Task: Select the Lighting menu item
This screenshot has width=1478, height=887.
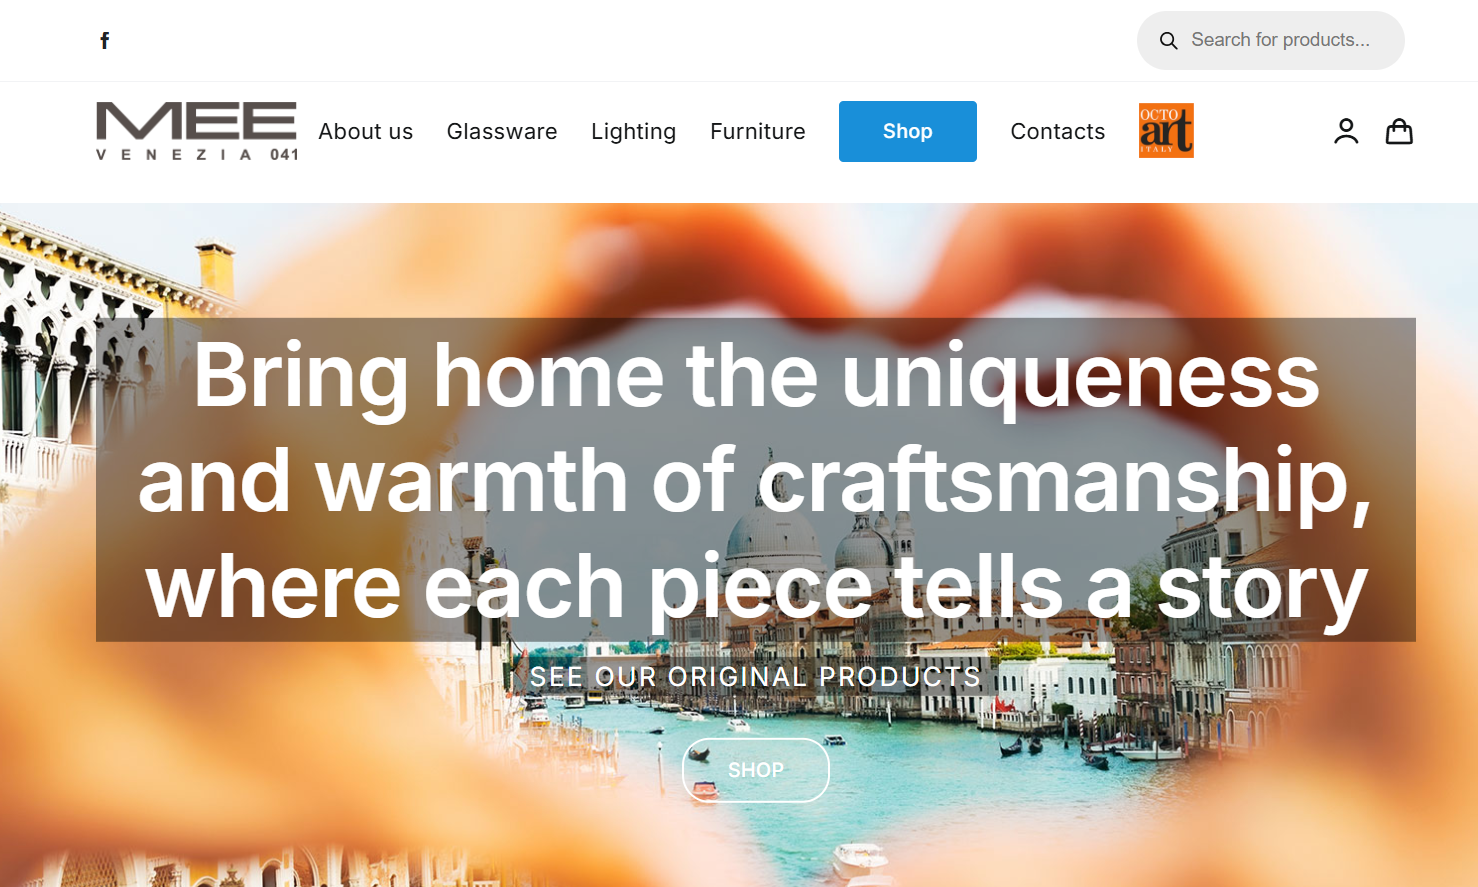Action: 633,131
